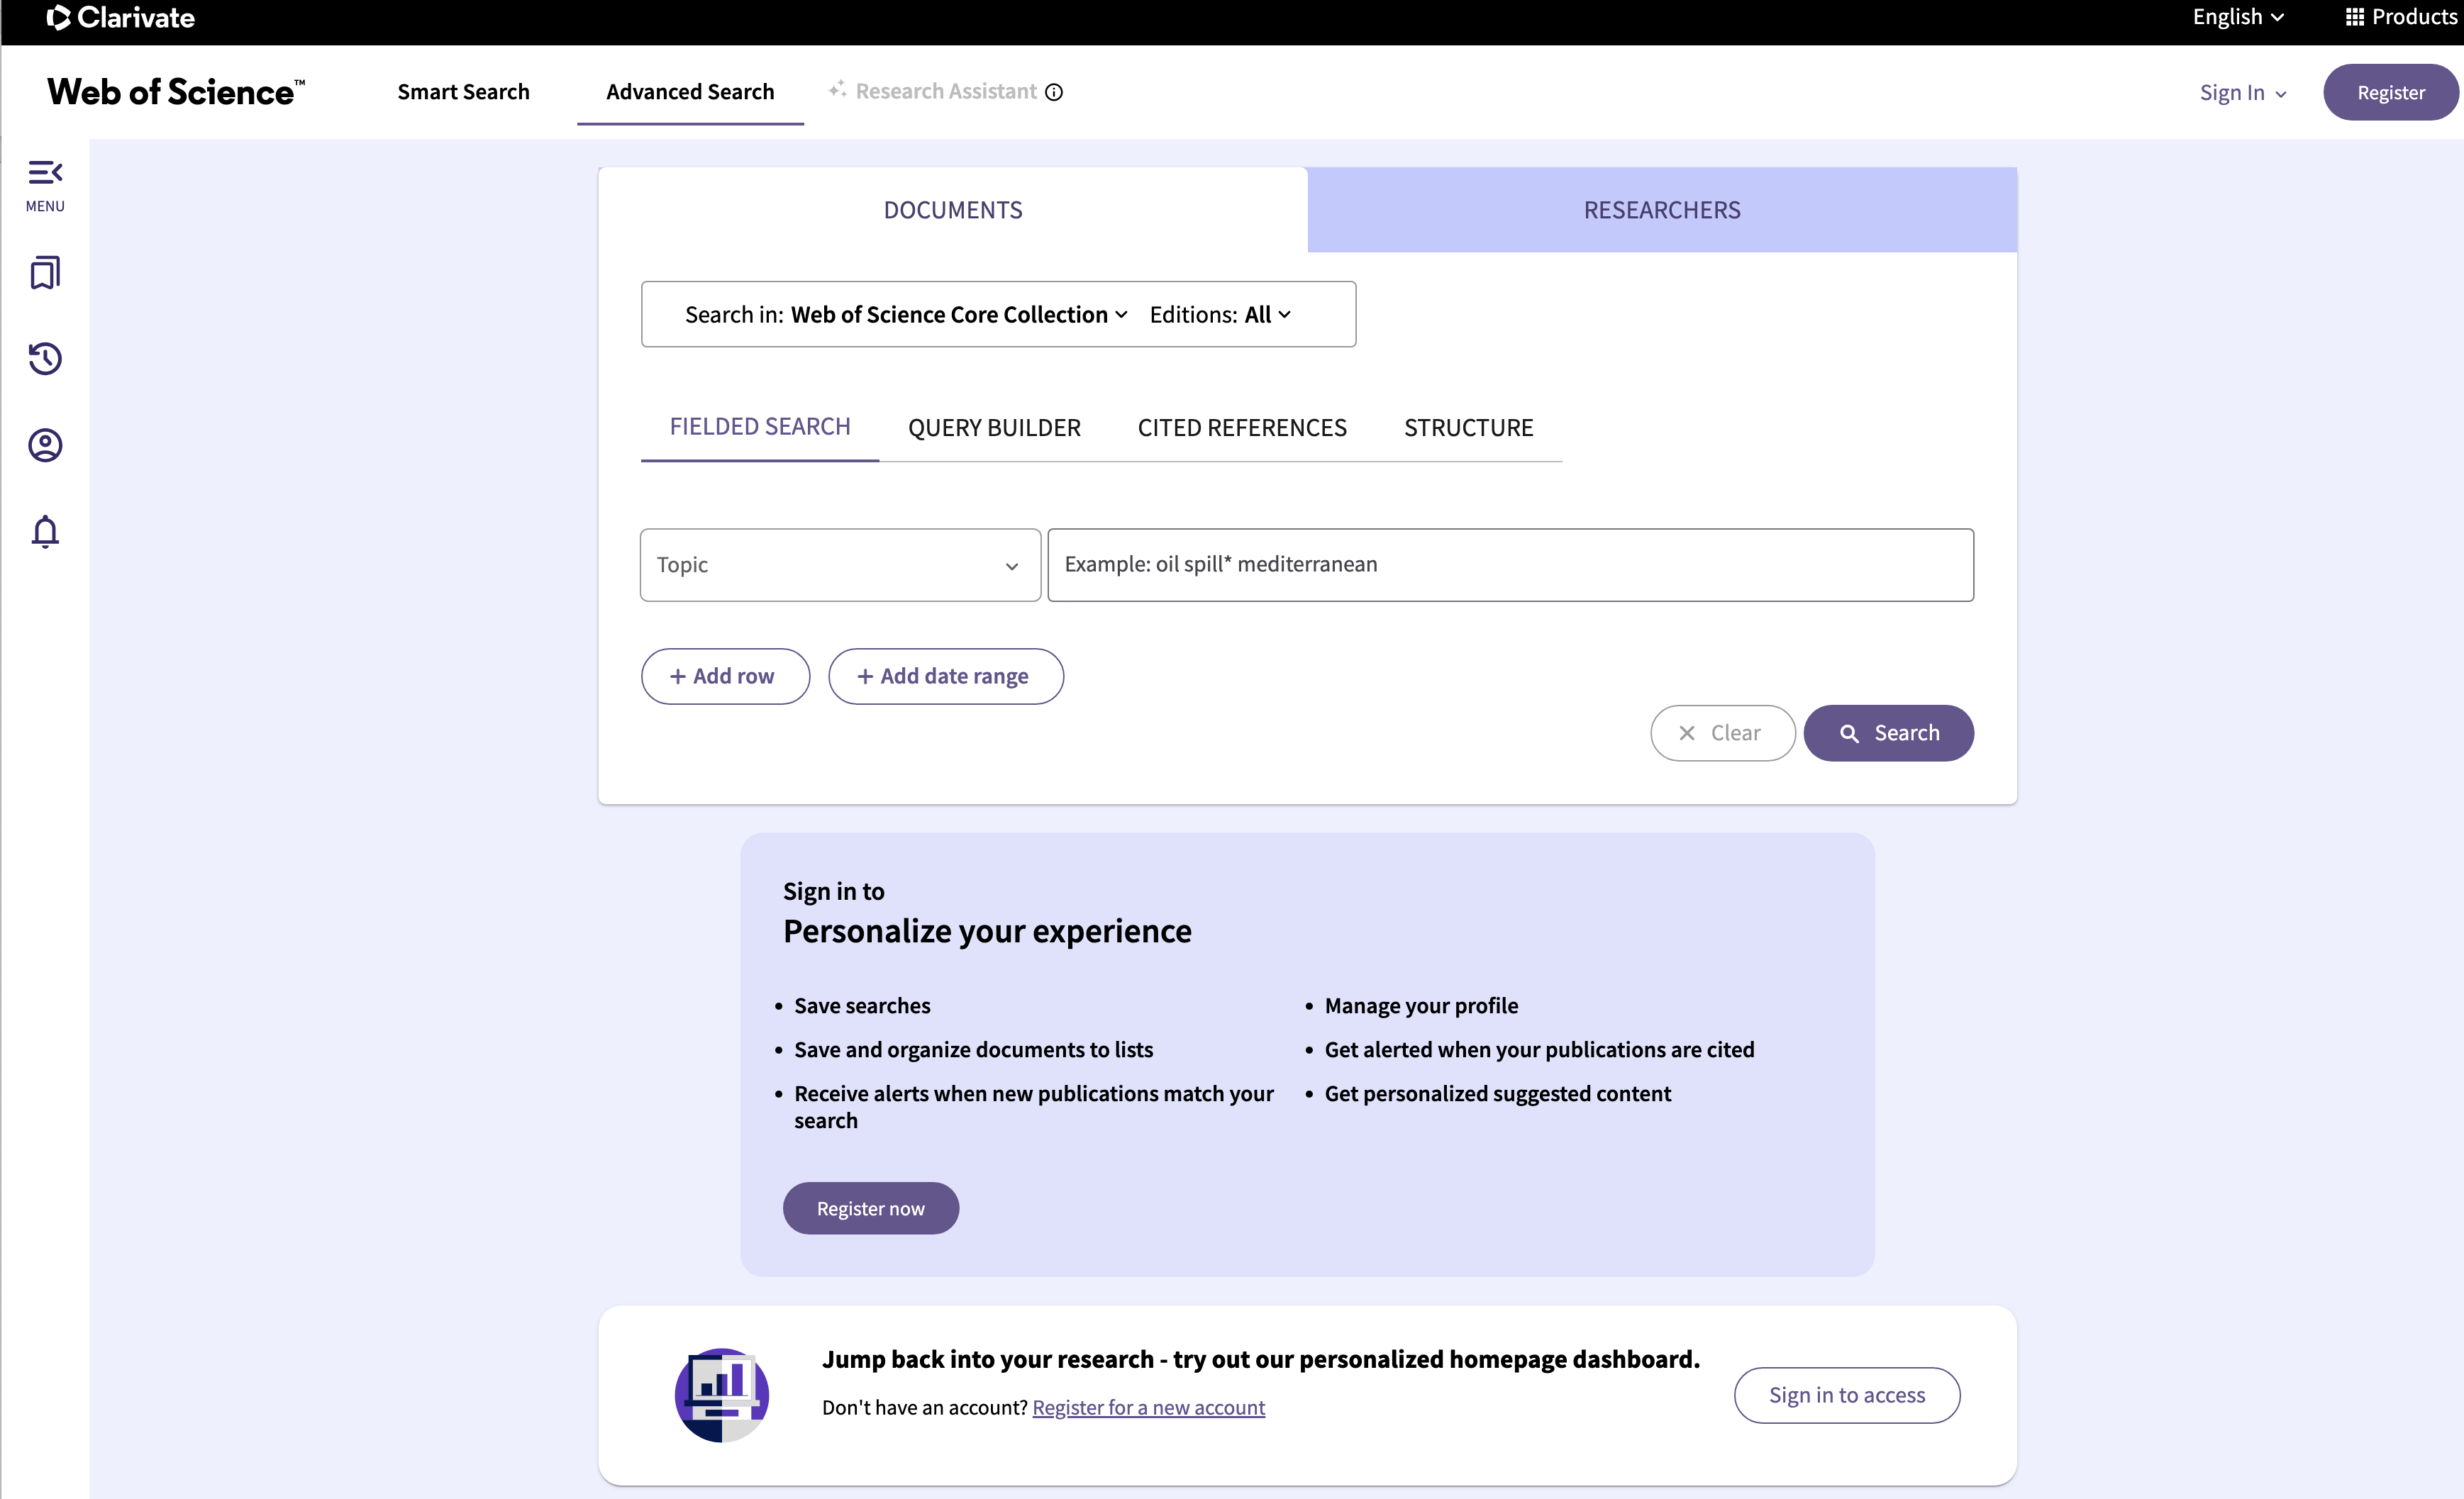Click the Add date range button
This screenshot has height=1499, width=2464.
pos(945,676)
